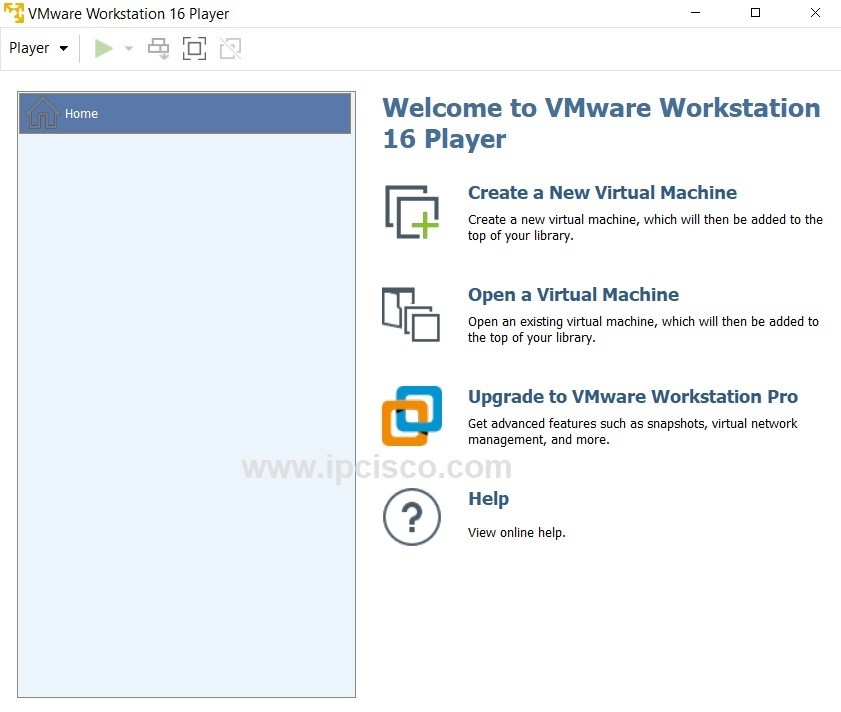This screenshot has width=841, height=712.
Task: Select the Home icon in the sidebar
Action: click(42, 113)
